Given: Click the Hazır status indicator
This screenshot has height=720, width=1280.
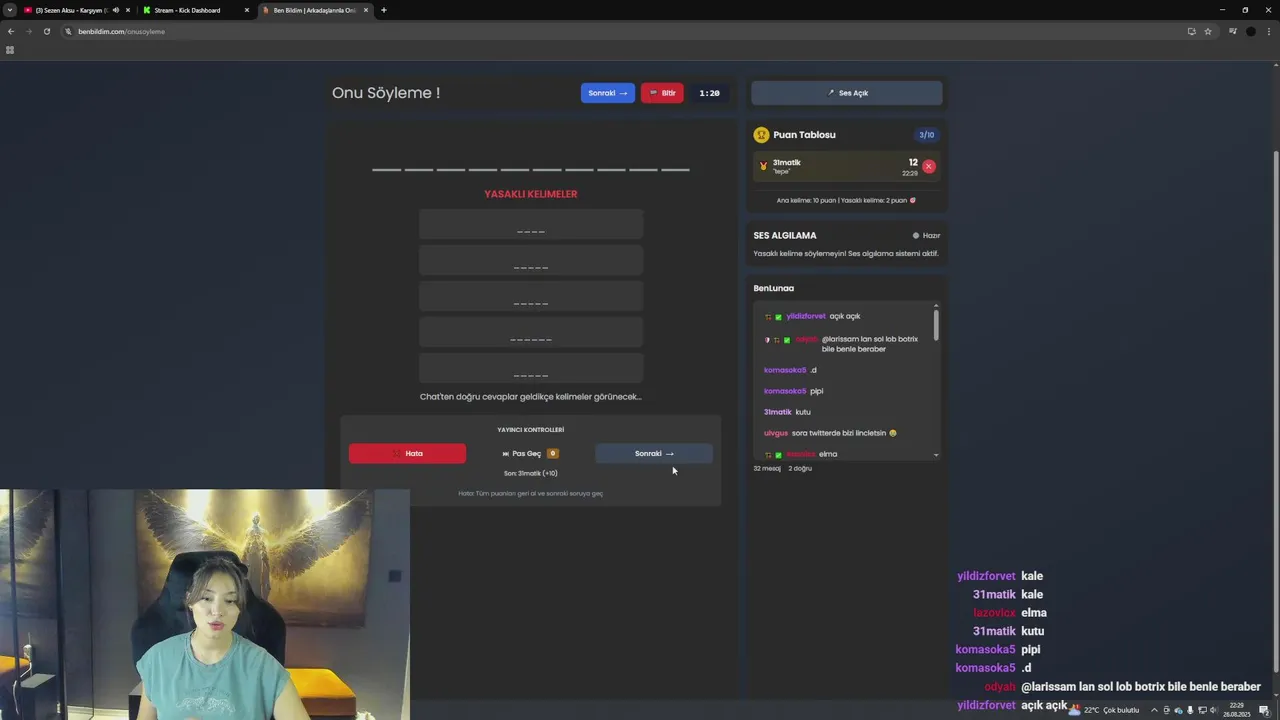Looking at the screenshot, I should click(926, 236).
